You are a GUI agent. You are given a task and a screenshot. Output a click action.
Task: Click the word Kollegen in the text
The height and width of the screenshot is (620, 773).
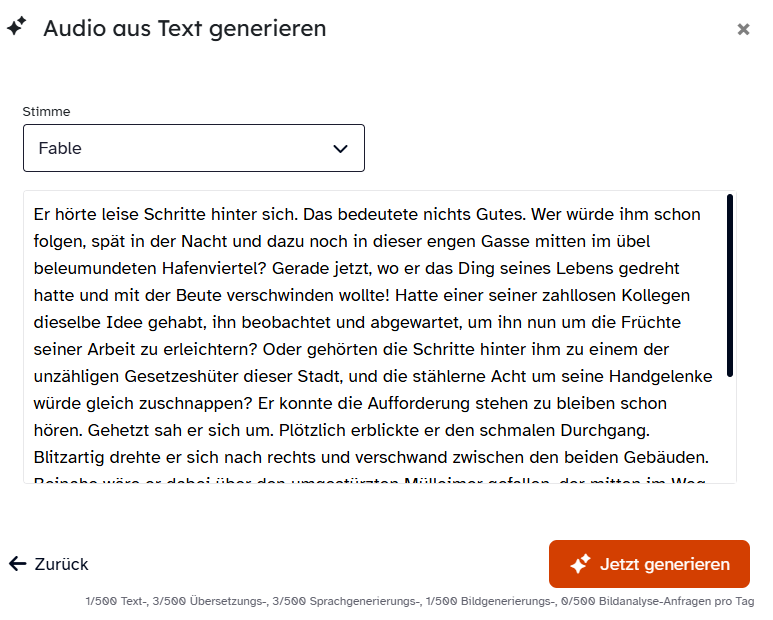[660, 295]
